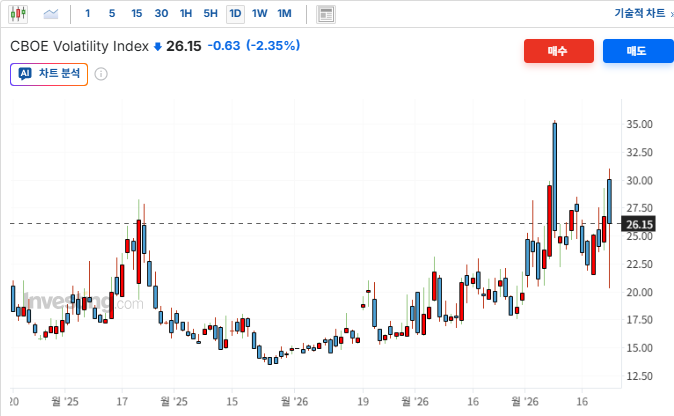Select the candlestick chart type icon
The width and height of the screenshot is (674, 416).
[x=18, y=14]
